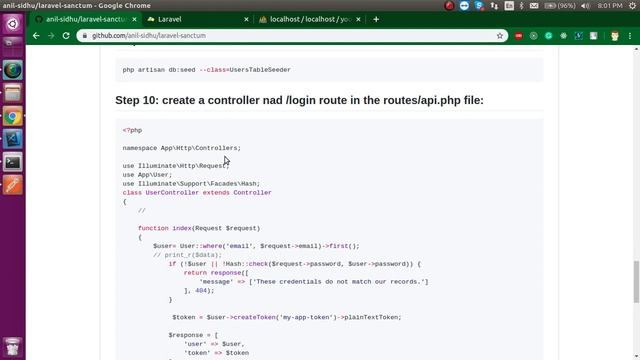
Task: Reload the GitHub page
Action: tap(66, 36)
